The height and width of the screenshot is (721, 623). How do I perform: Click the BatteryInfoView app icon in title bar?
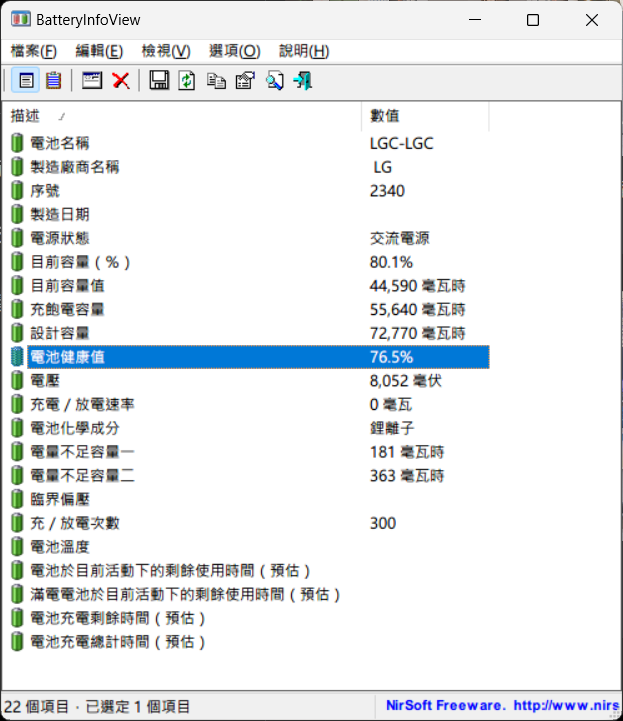21,20
